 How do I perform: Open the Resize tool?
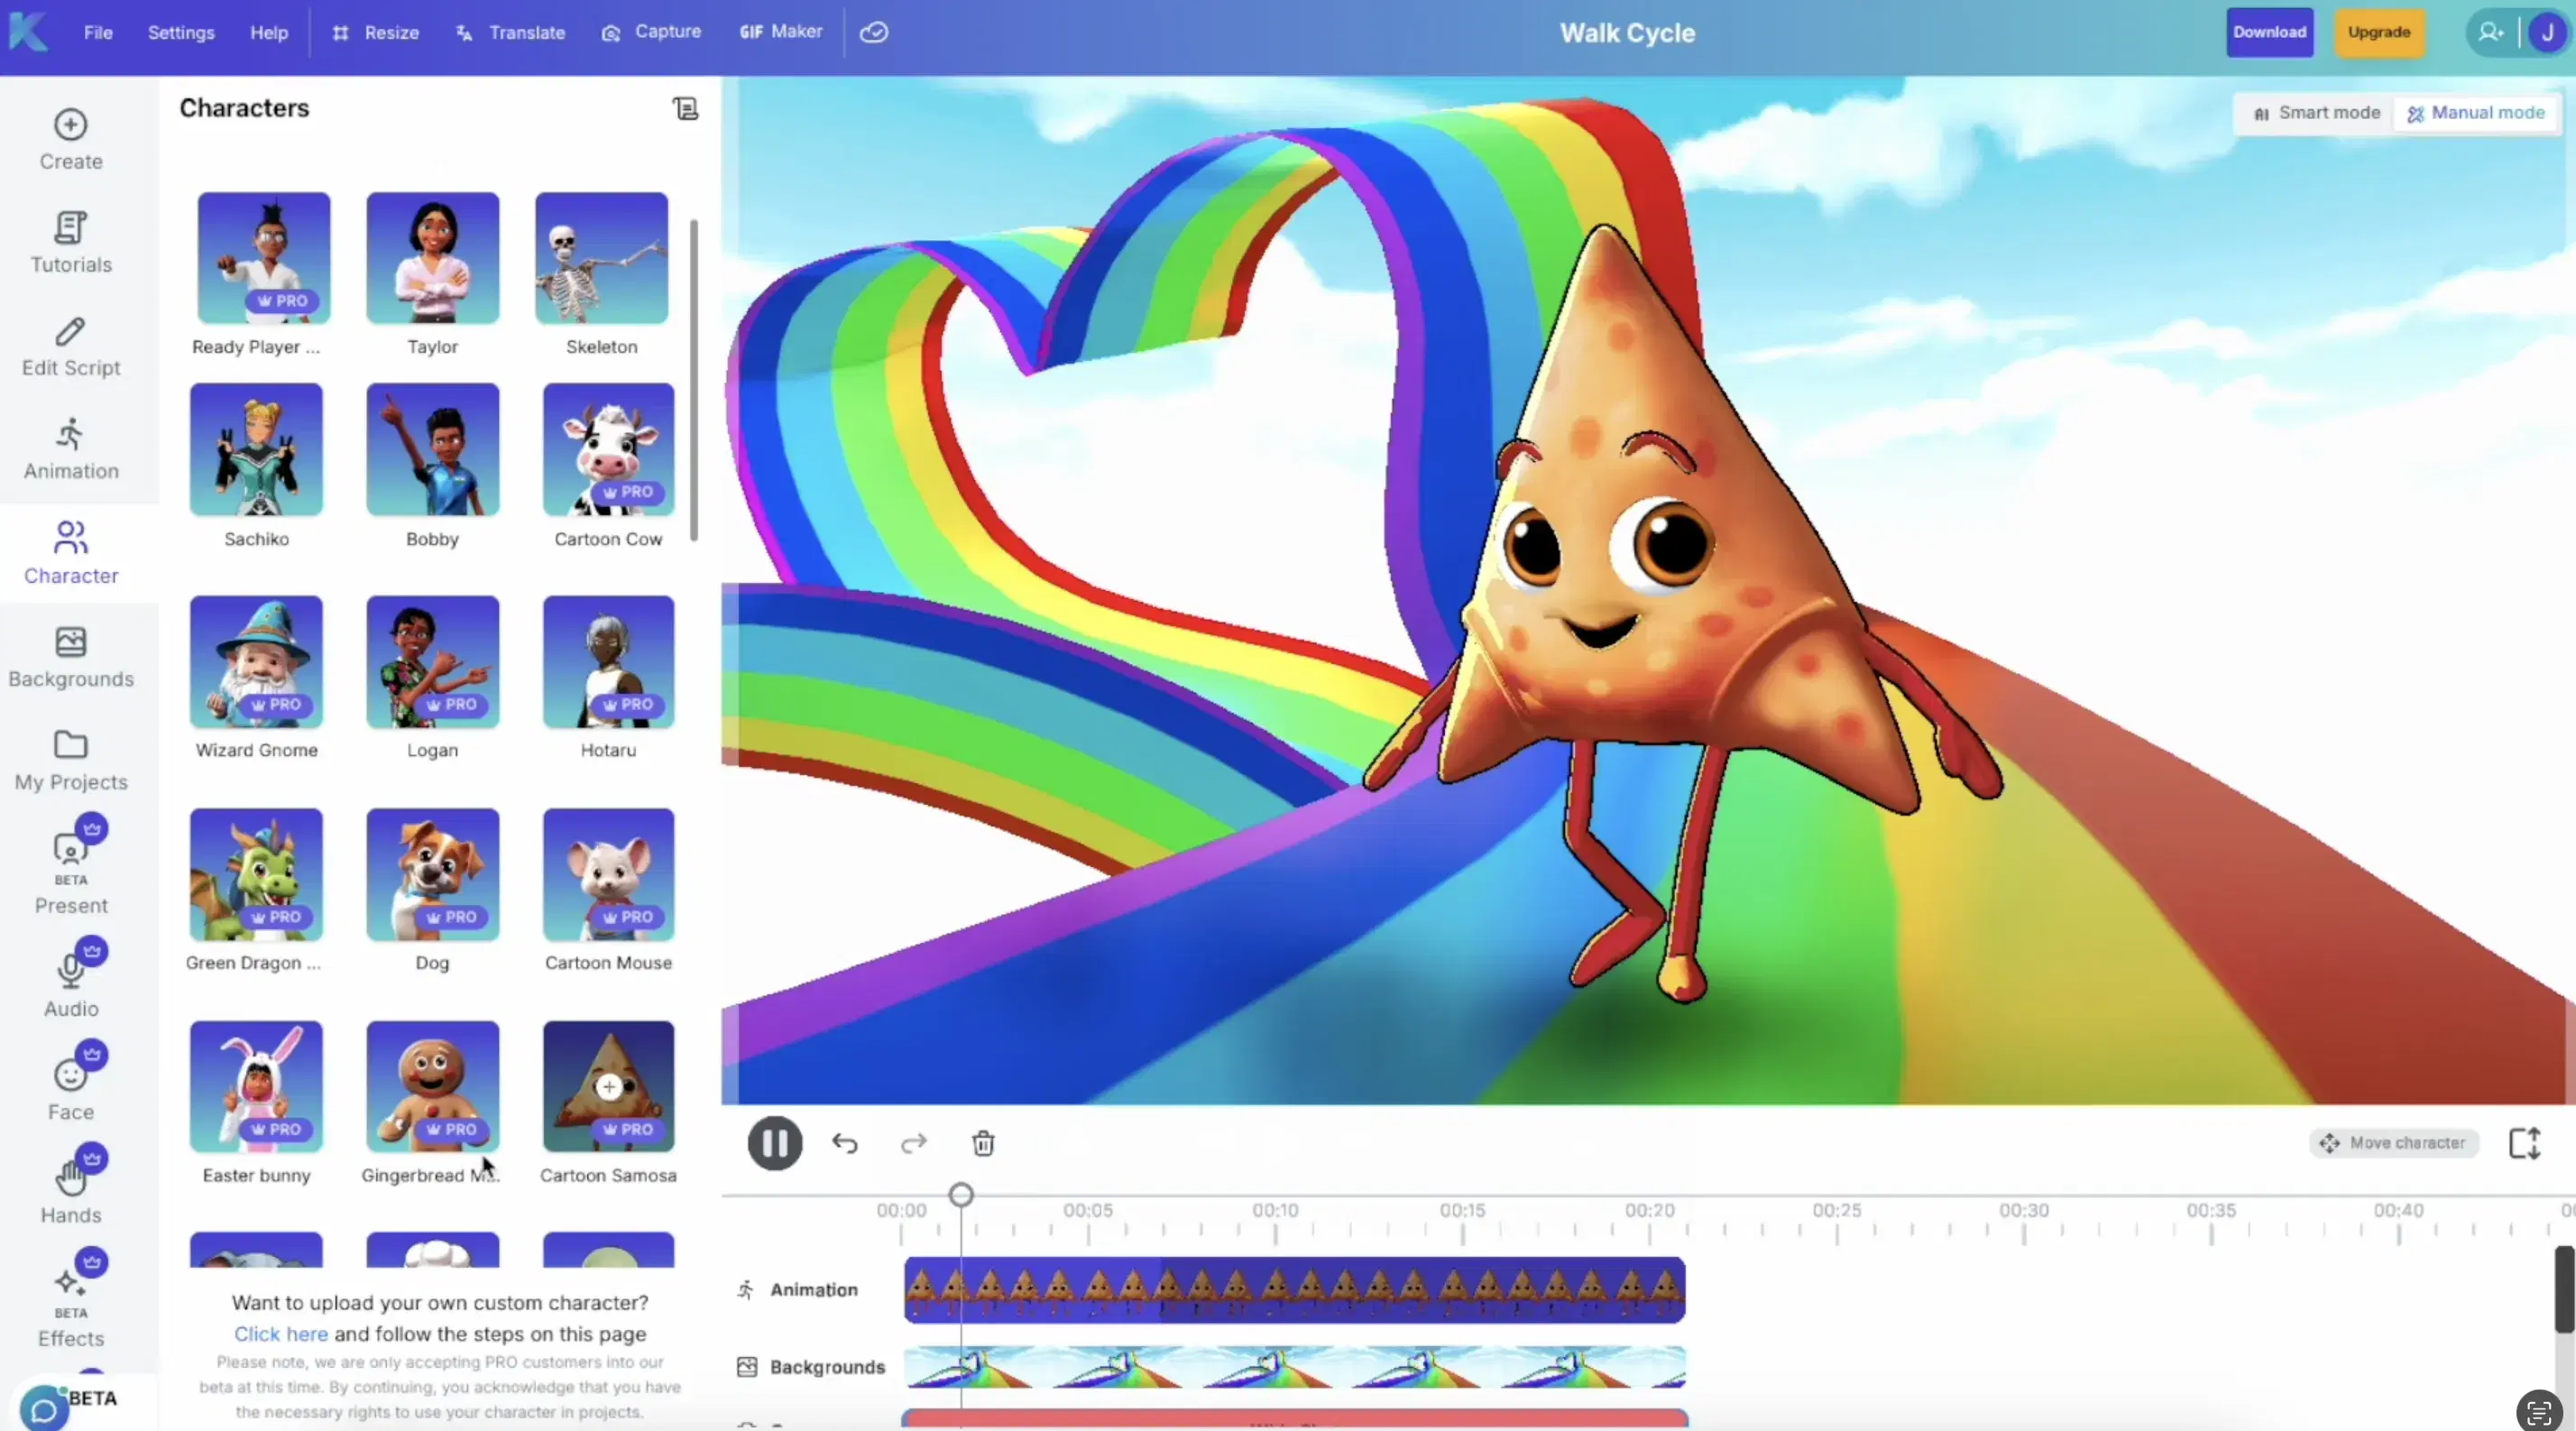tap(376, 32)
